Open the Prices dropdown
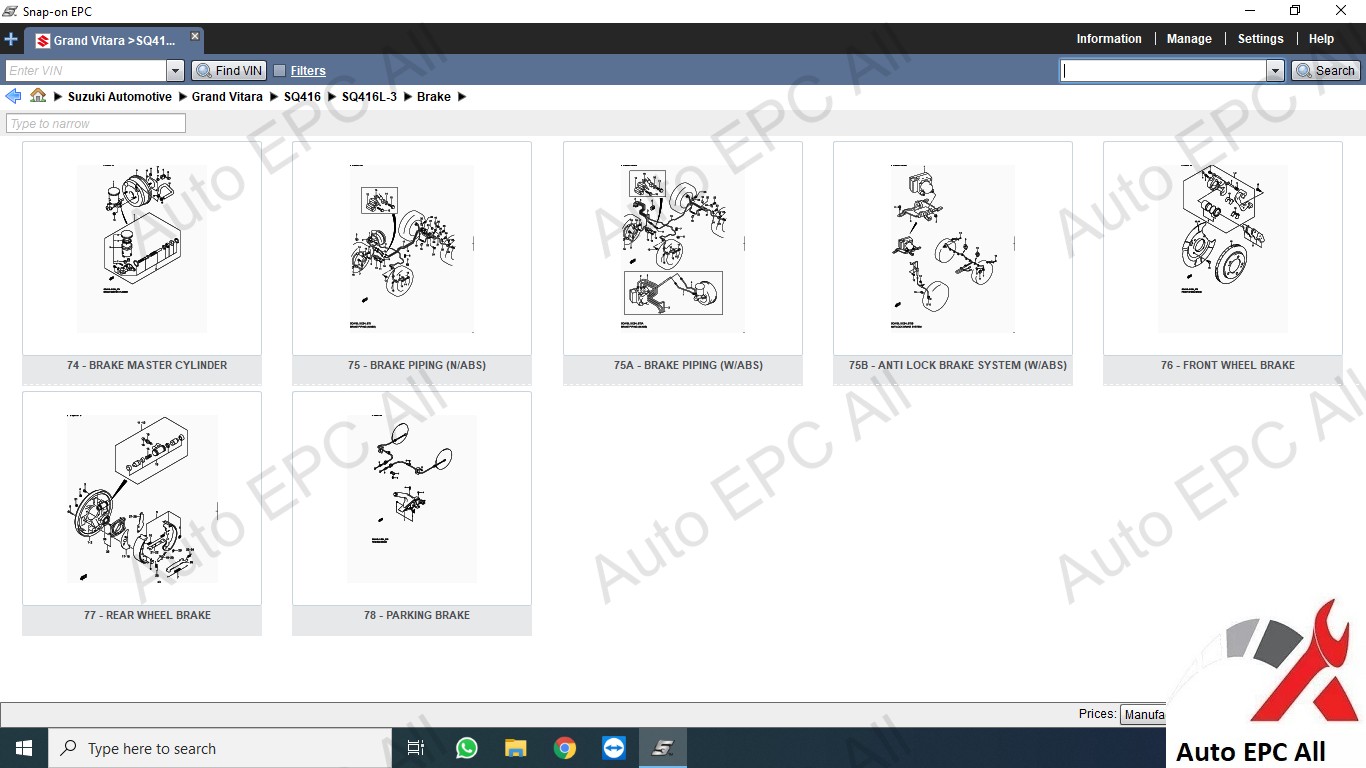 (x=1143, y=714)
